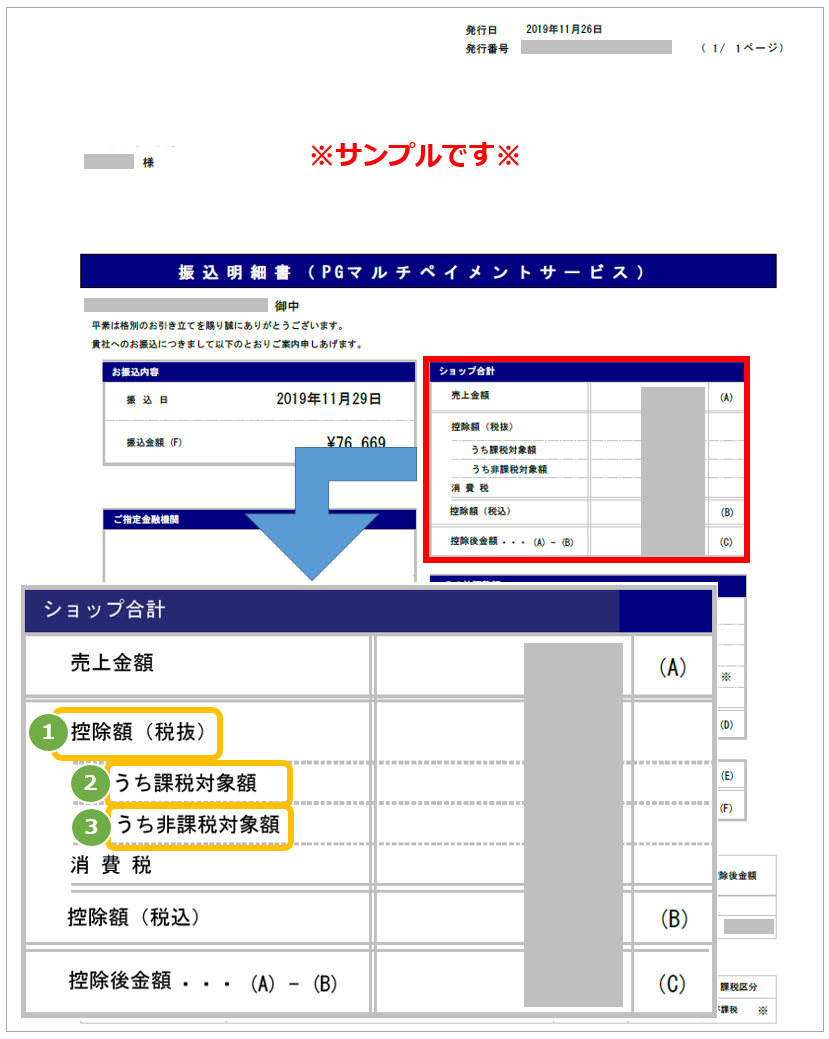Click the 振込金額 (F) label
Image resolution: width=829 pixels, height=1039 pixels.
pos(154,442)
